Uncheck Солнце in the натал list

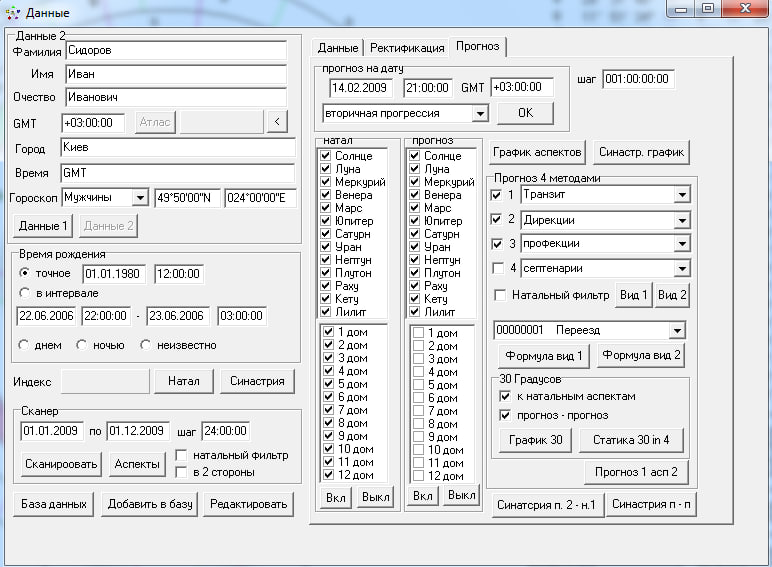[x=327, y=157]
